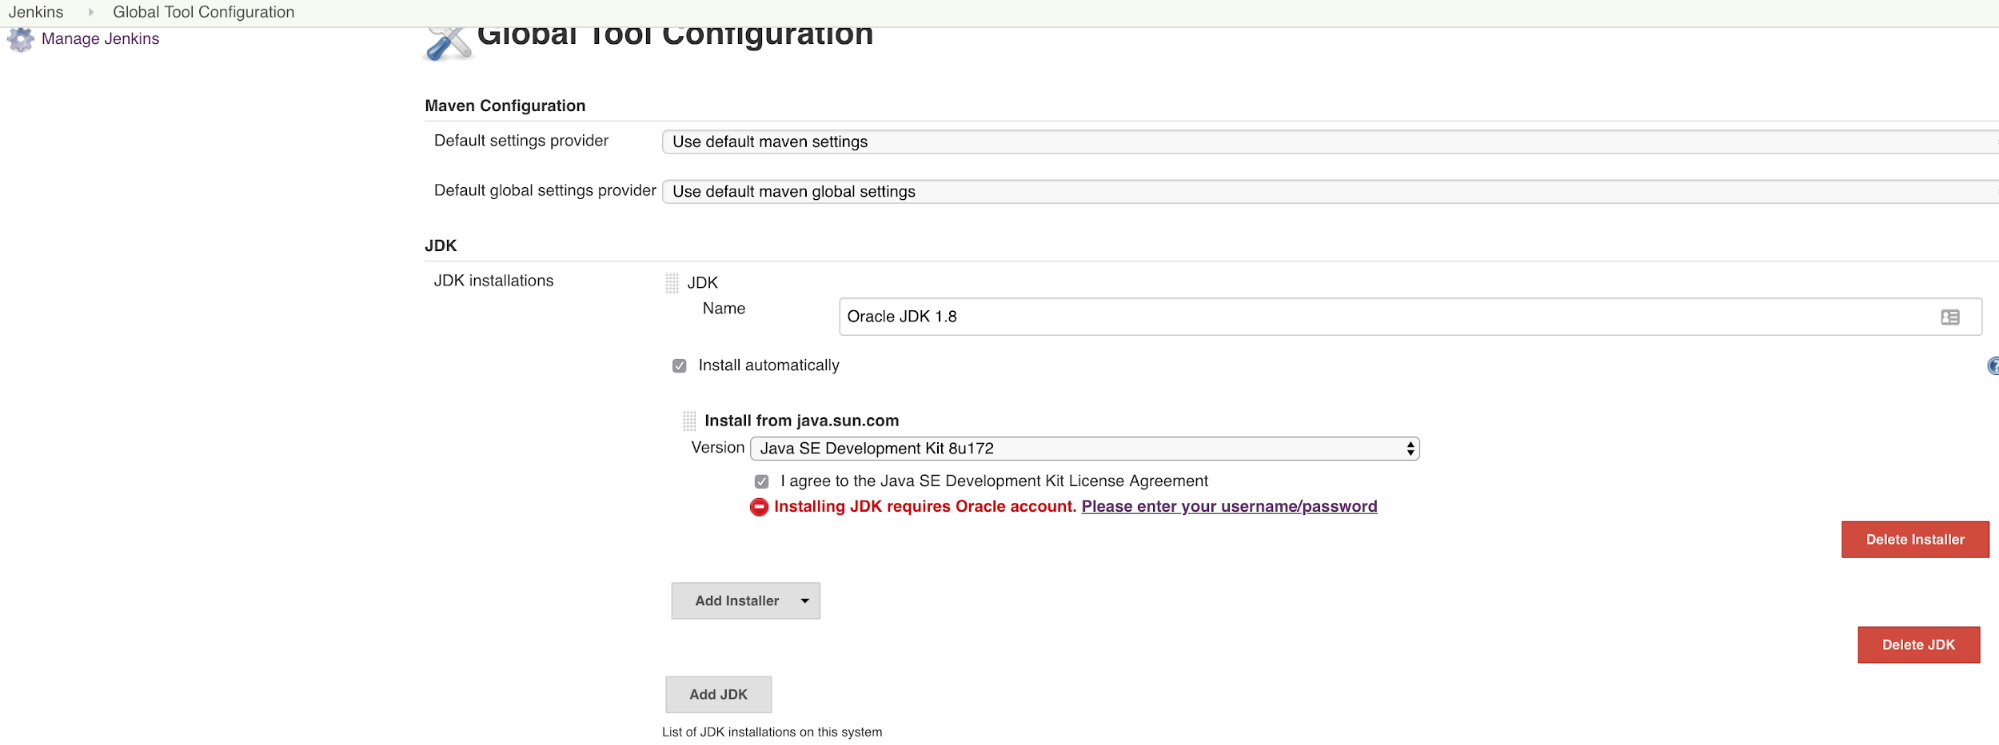Click the JDK section heading

pyautogui.click(x=441, y=246)
